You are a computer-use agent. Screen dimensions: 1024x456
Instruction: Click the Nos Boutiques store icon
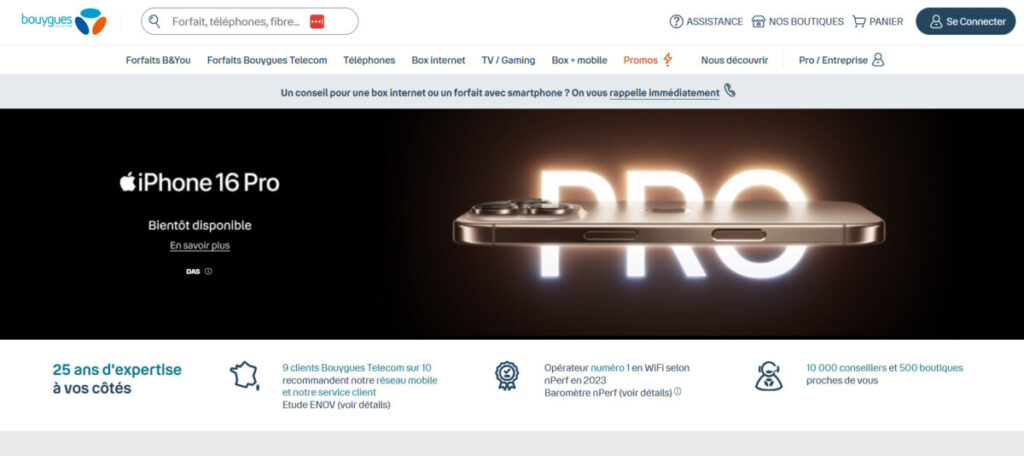click(x=758, y=22)
